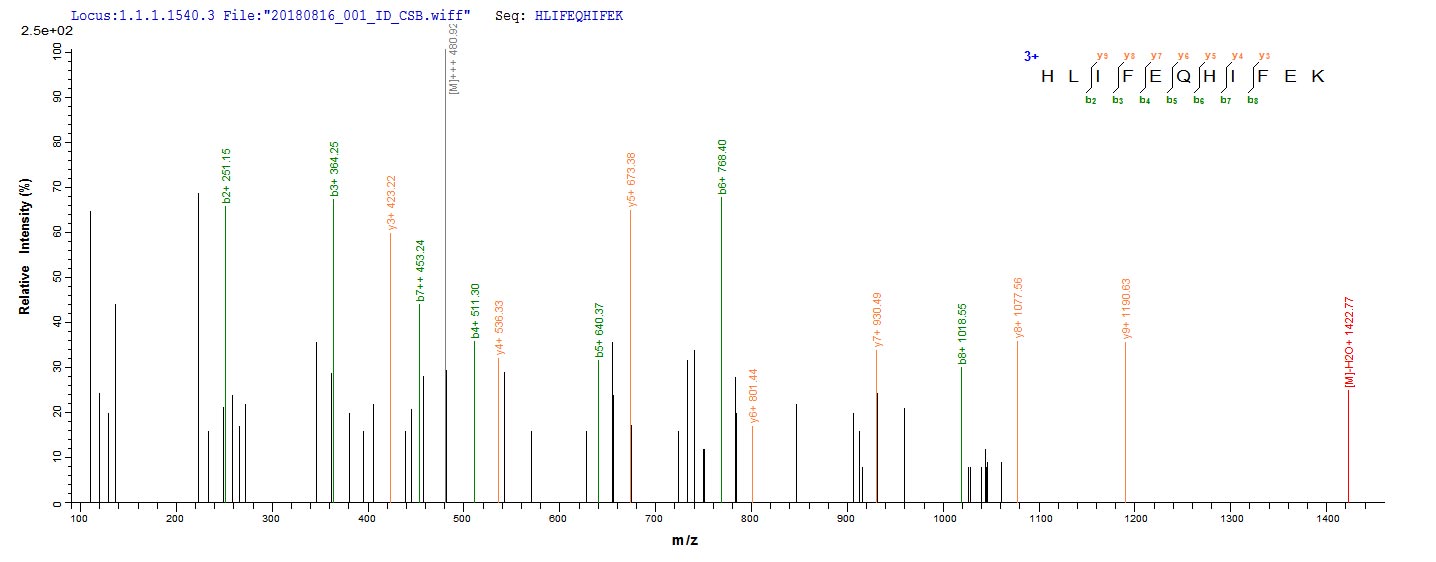This screenshot has width=1436, height=562.
Task: Select the y7+ 930.49 peak label
Action: [x=878, y=319]
